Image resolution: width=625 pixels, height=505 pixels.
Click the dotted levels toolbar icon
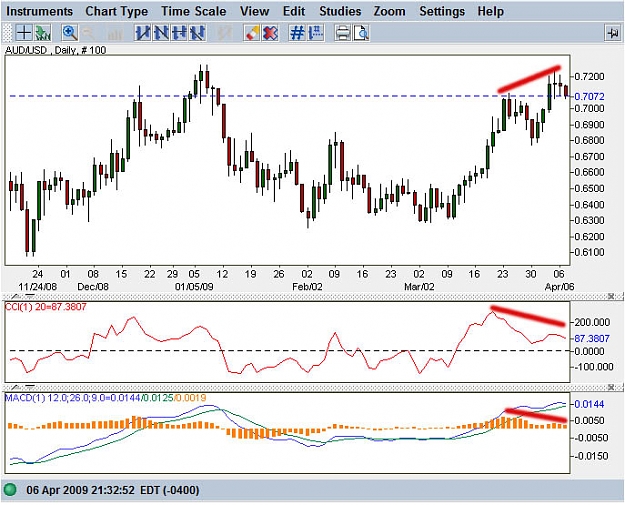pyautogui.click(x=316, y=33)
